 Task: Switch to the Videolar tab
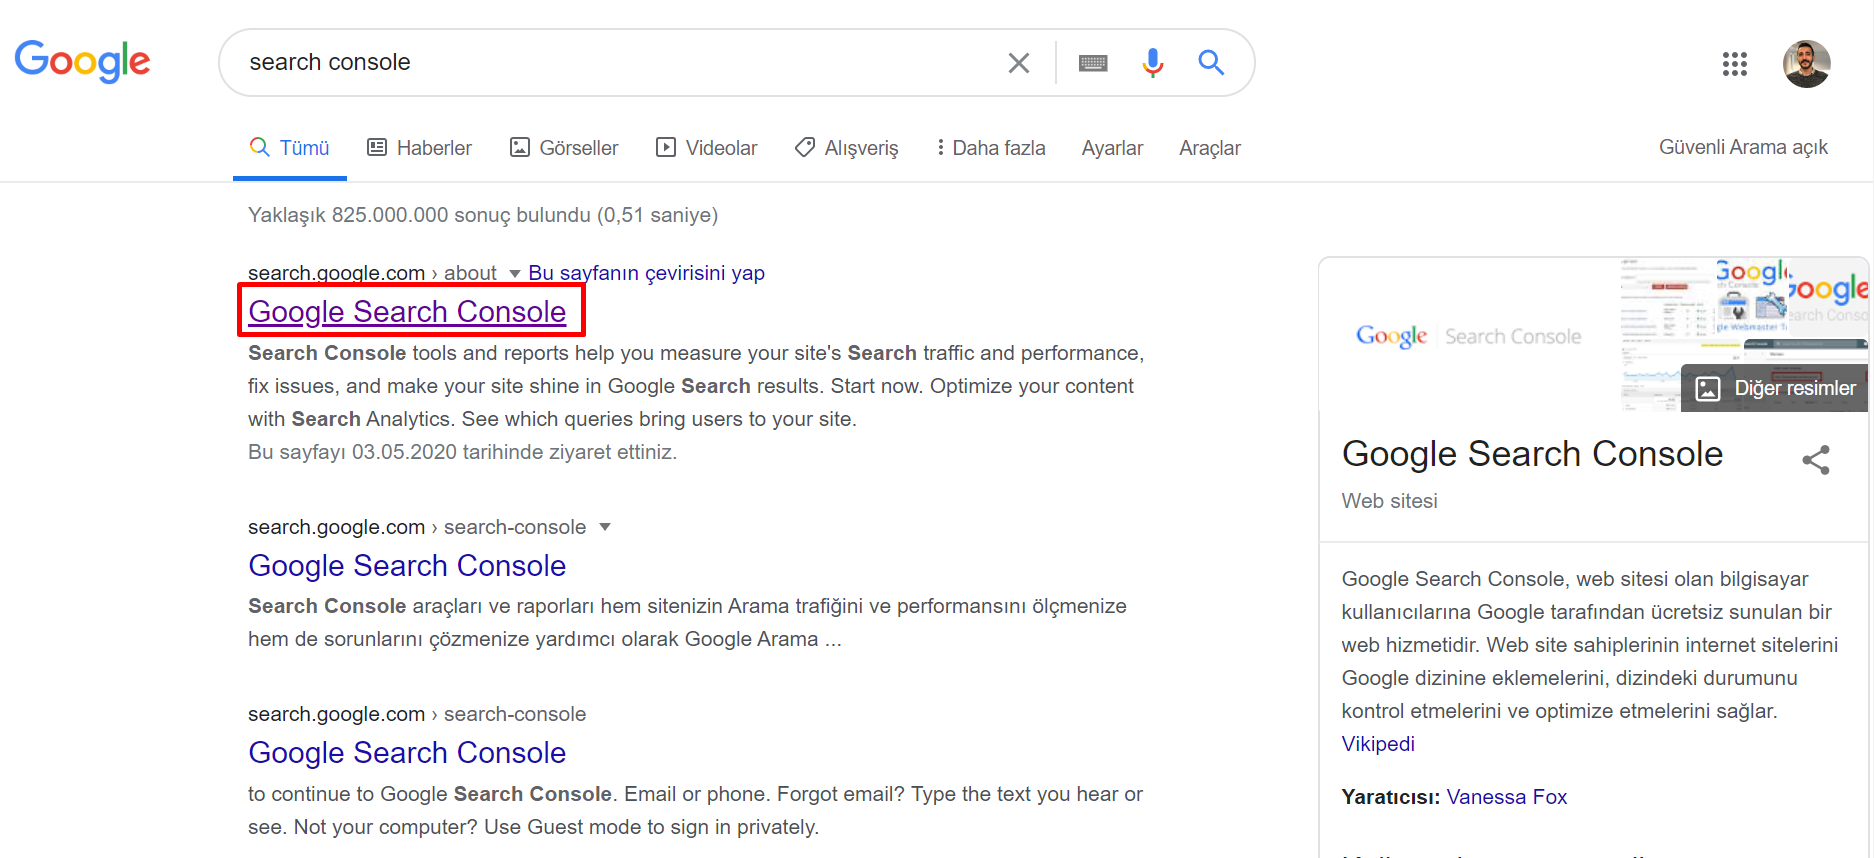pos(706,148)
